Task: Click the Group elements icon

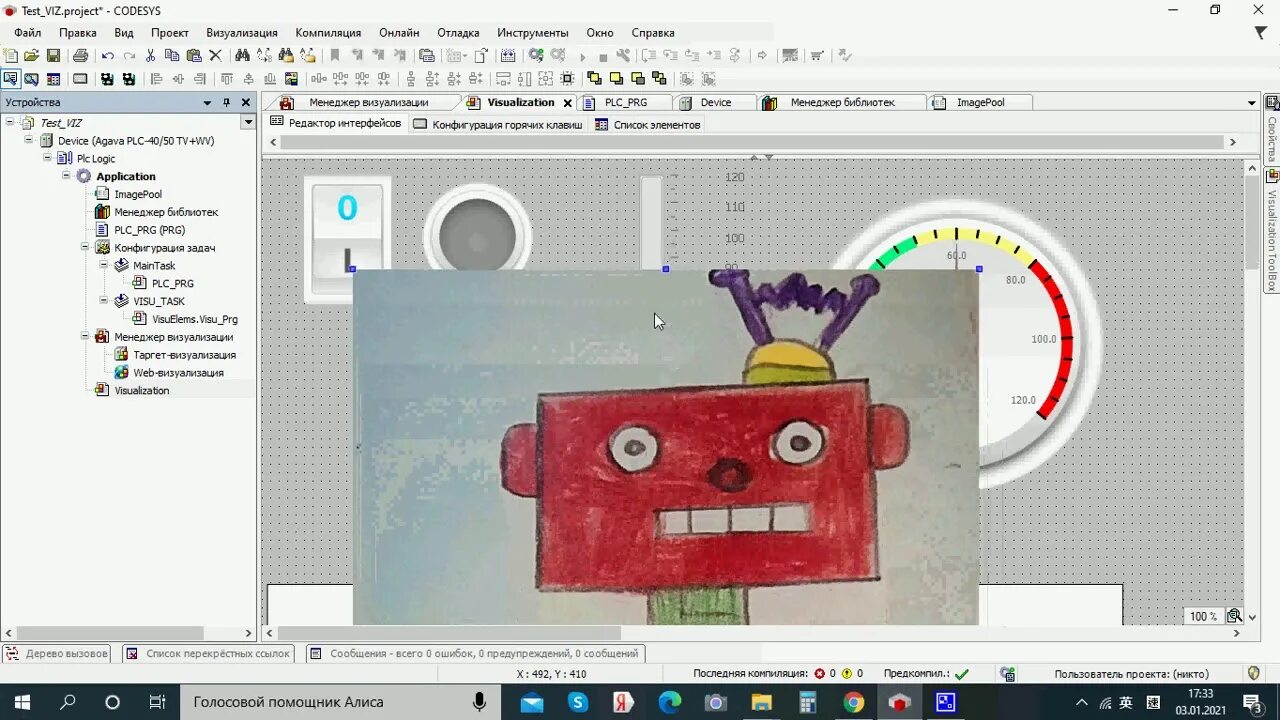Action: pos(687,79)
